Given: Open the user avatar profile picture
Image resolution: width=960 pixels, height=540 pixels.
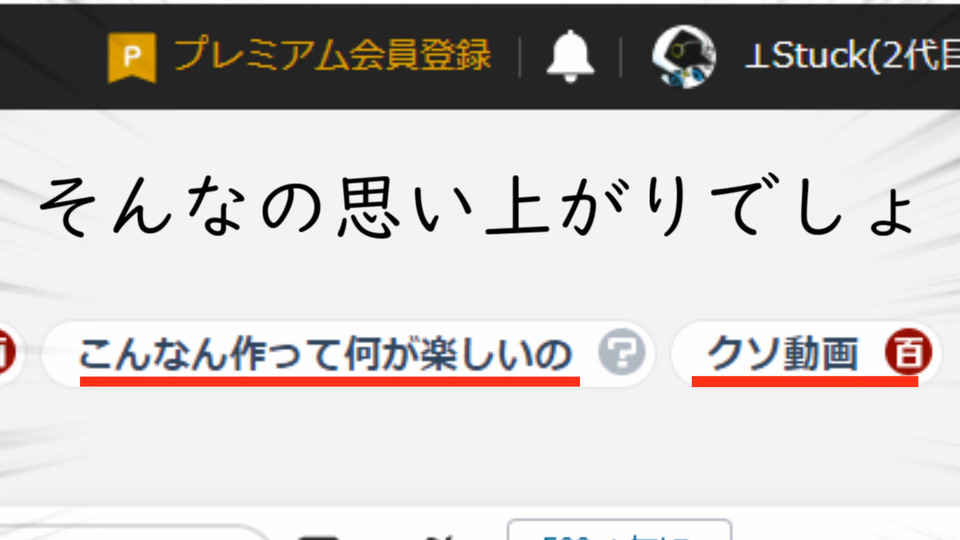Looking at the screenshot, I should click(x=684, y=56).
